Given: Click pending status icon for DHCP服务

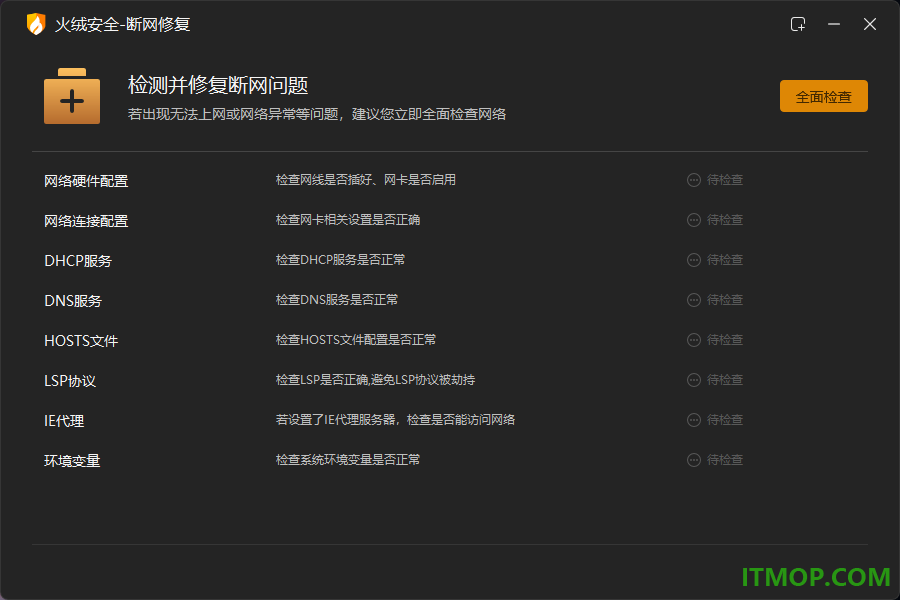Looking at the screenshot, I should click(694, 260).
